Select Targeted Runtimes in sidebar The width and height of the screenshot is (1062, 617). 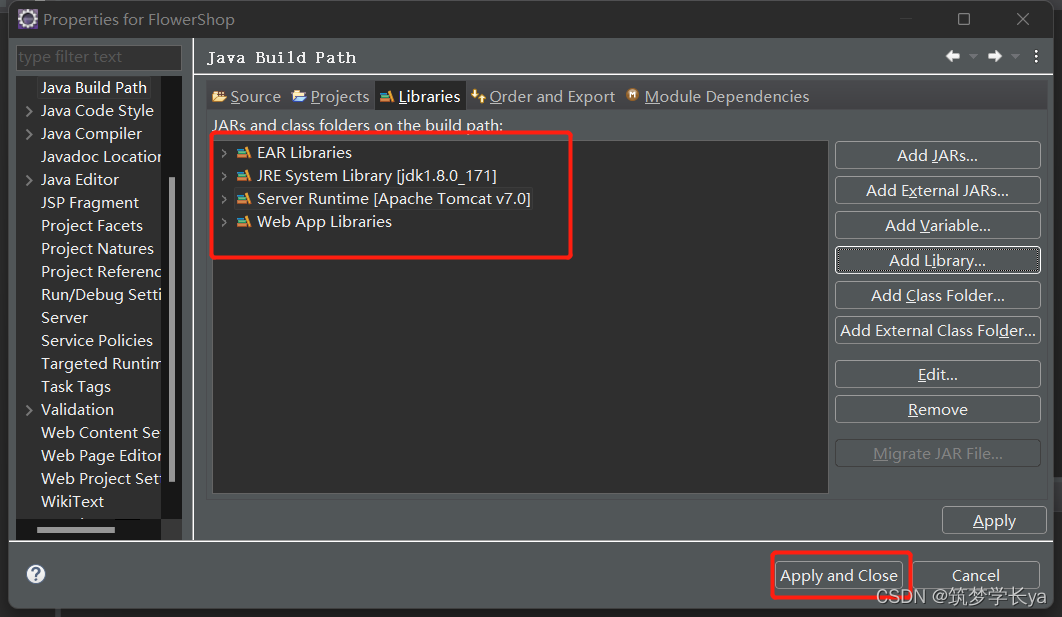point(100,364)
